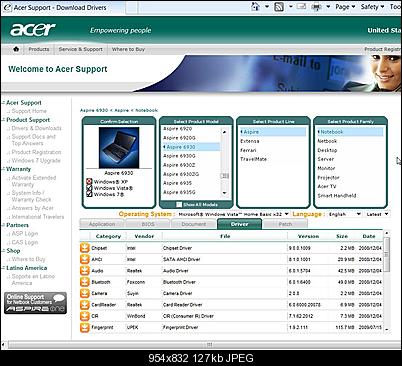Select Projector in the product family list
This screenshot has width=402, height=366.
click(328, 177)
